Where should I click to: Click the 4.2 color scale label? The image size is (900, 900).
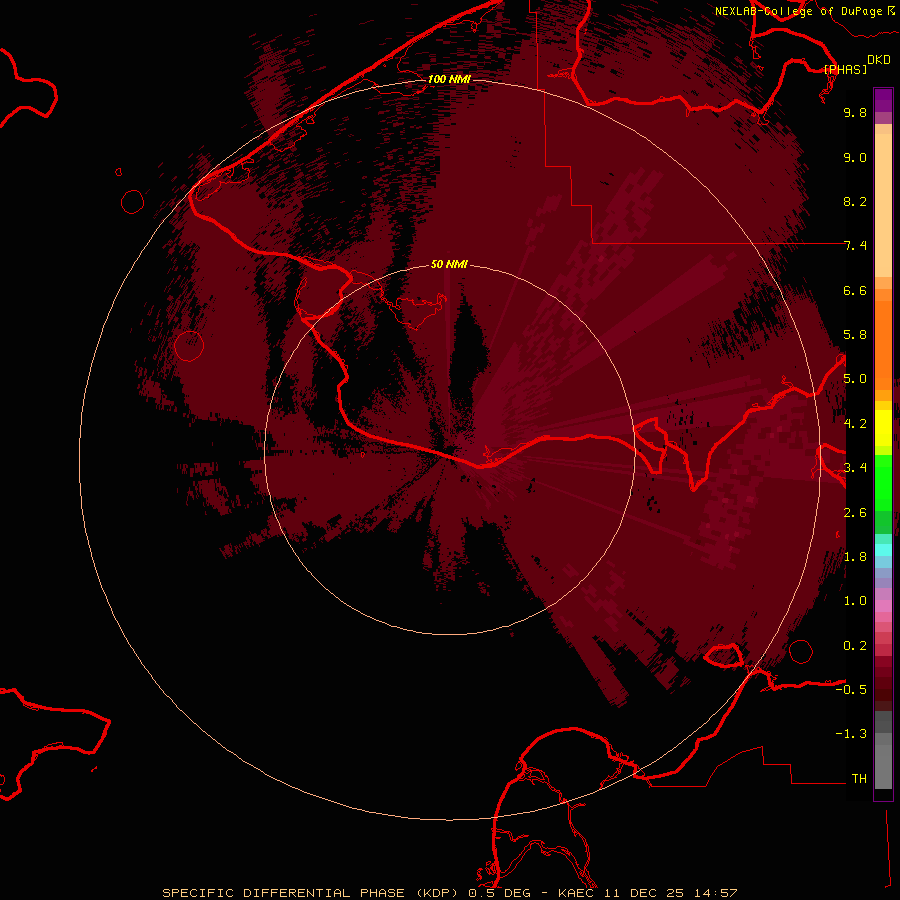tap(855, 424)
